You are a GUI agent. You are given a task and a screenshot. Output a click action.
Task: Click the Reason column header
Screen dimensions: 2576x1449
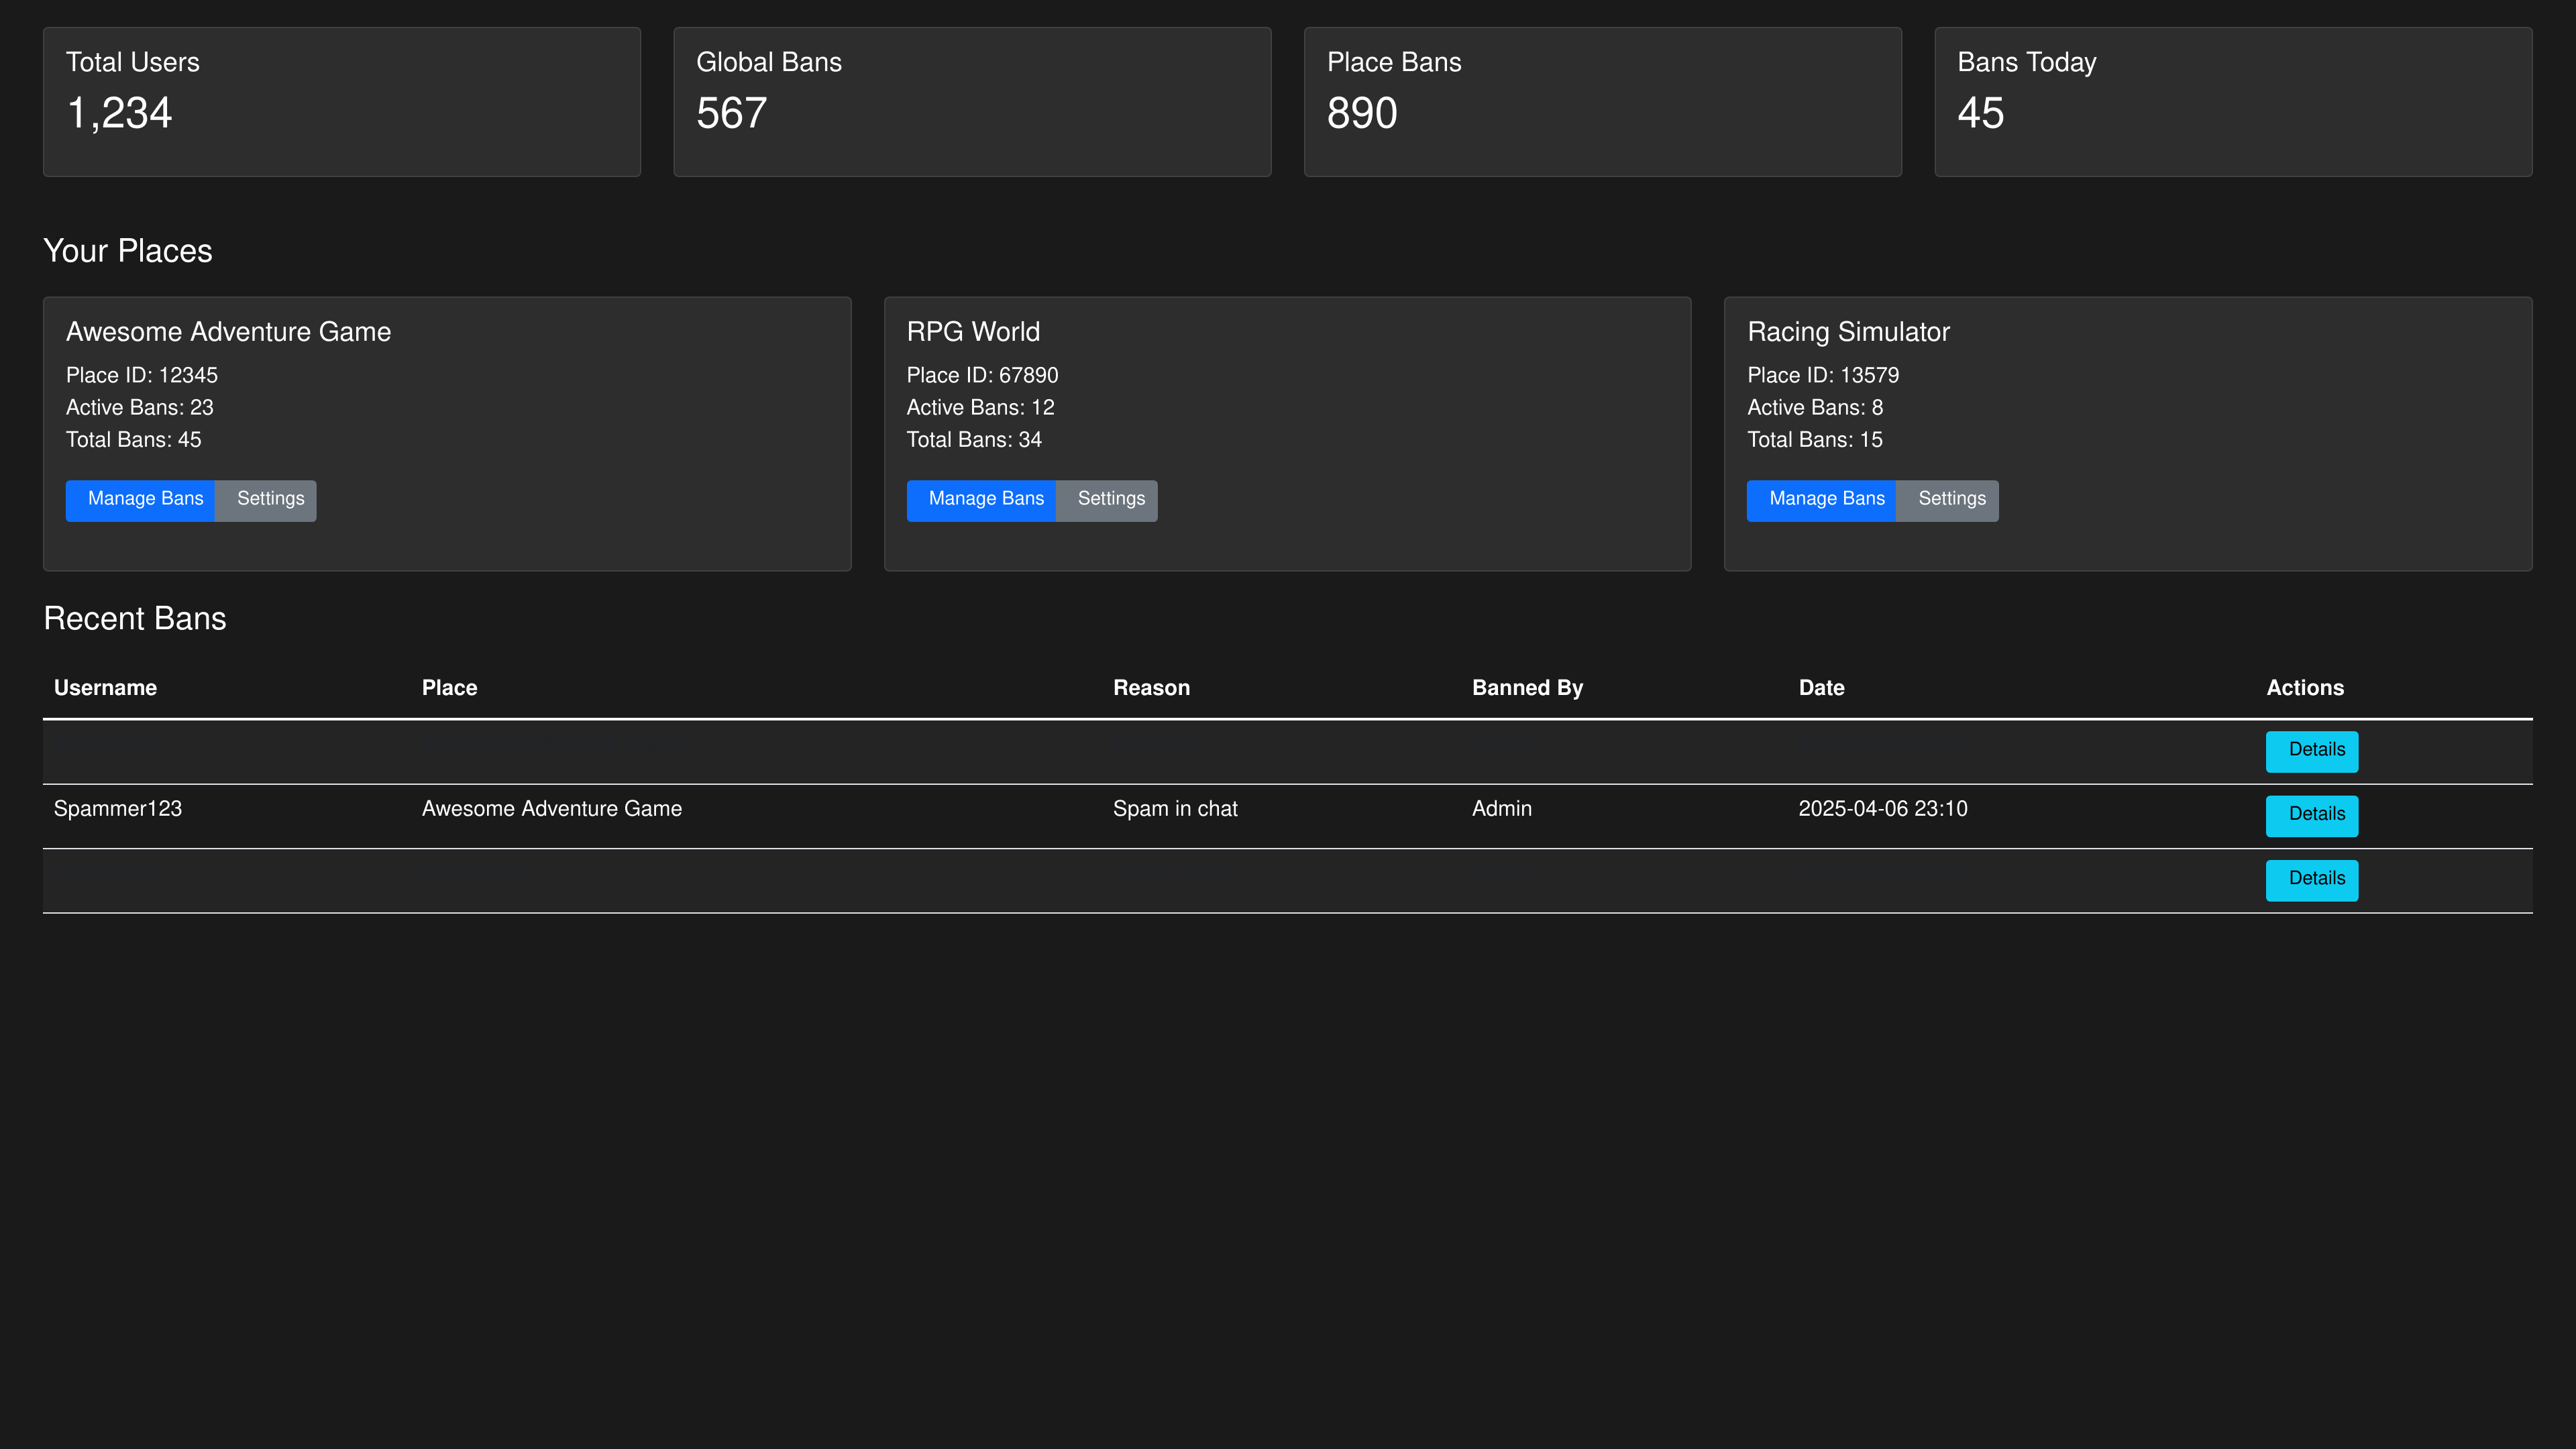1151,688
